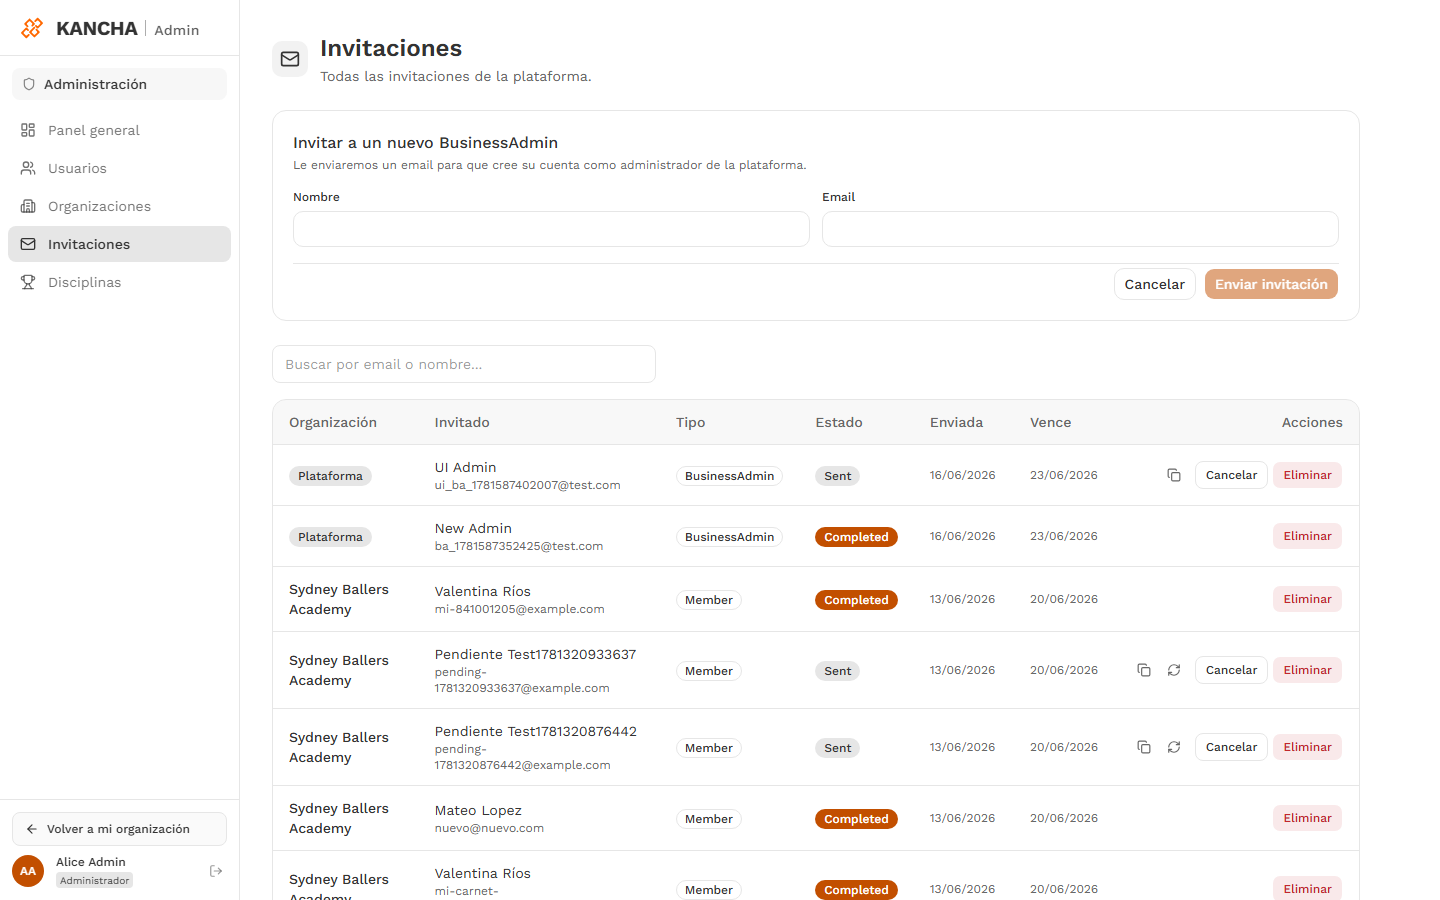Screen dimensions: 1440x900
Task: Click the AA user avatar
Action: tap(28, 871)
